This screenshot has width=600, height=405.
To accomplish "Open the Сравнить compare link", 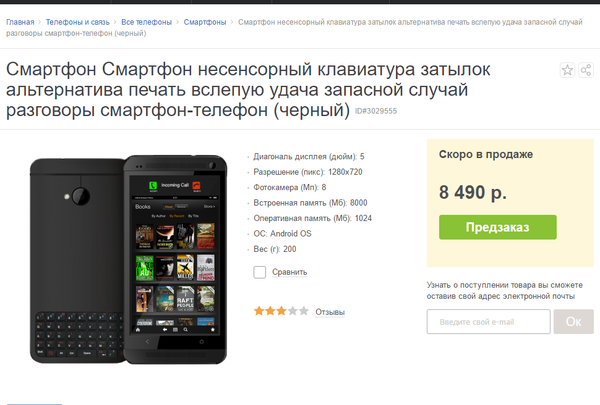I will pyautogui.click(x=290, y=272).
